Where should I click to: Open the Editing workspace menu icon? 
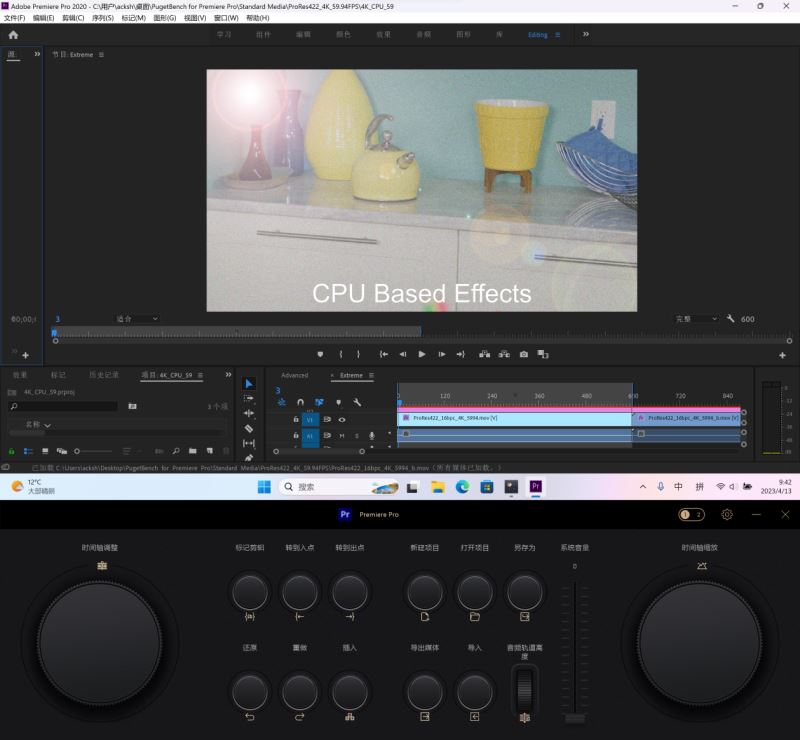coord(558,35)
